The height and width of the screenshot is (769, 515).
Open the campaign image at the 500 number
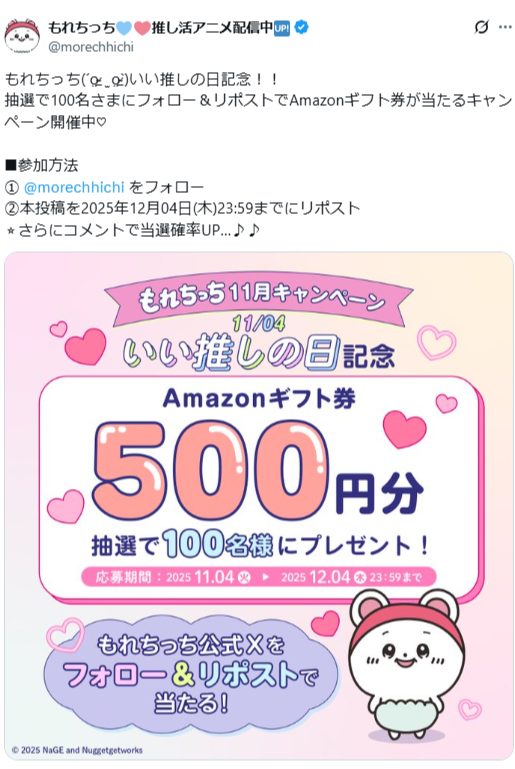210,470
